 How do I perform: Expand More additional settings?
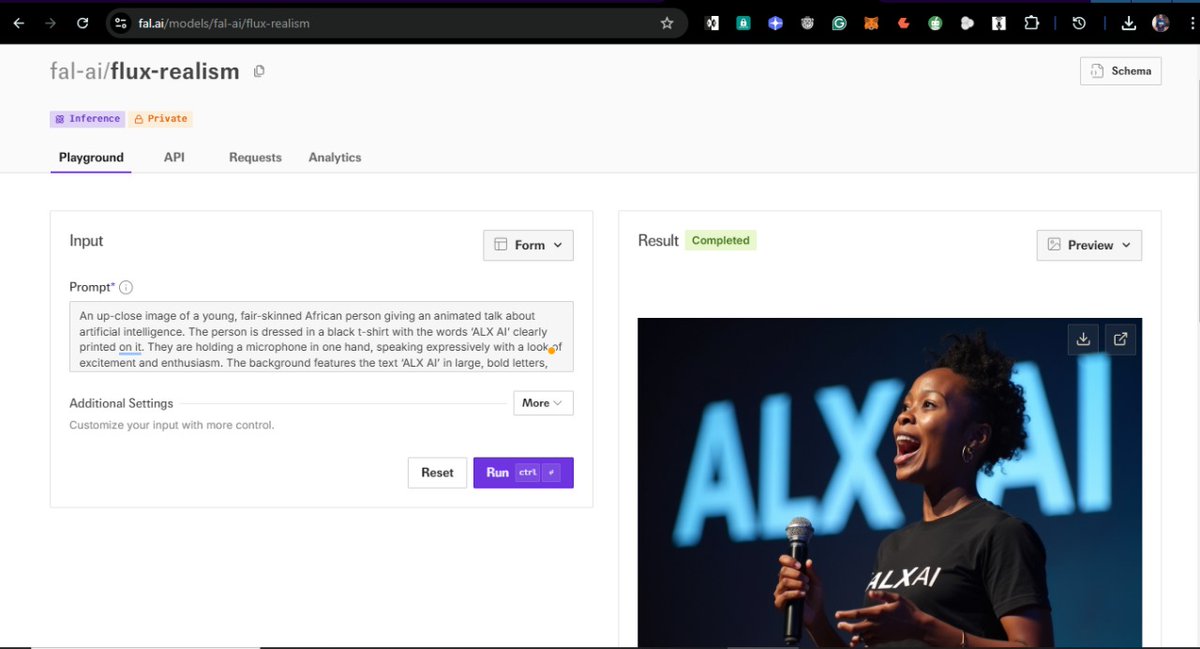[543, 403]
